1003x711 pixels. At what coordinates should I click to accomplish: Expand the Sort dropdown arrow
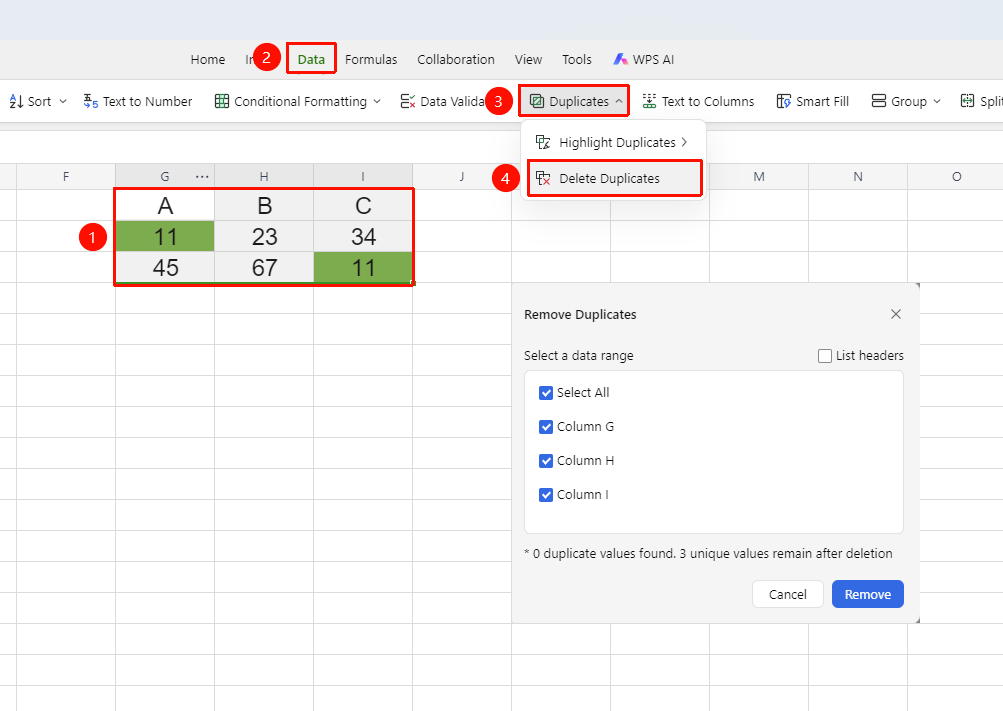(63, 101)
